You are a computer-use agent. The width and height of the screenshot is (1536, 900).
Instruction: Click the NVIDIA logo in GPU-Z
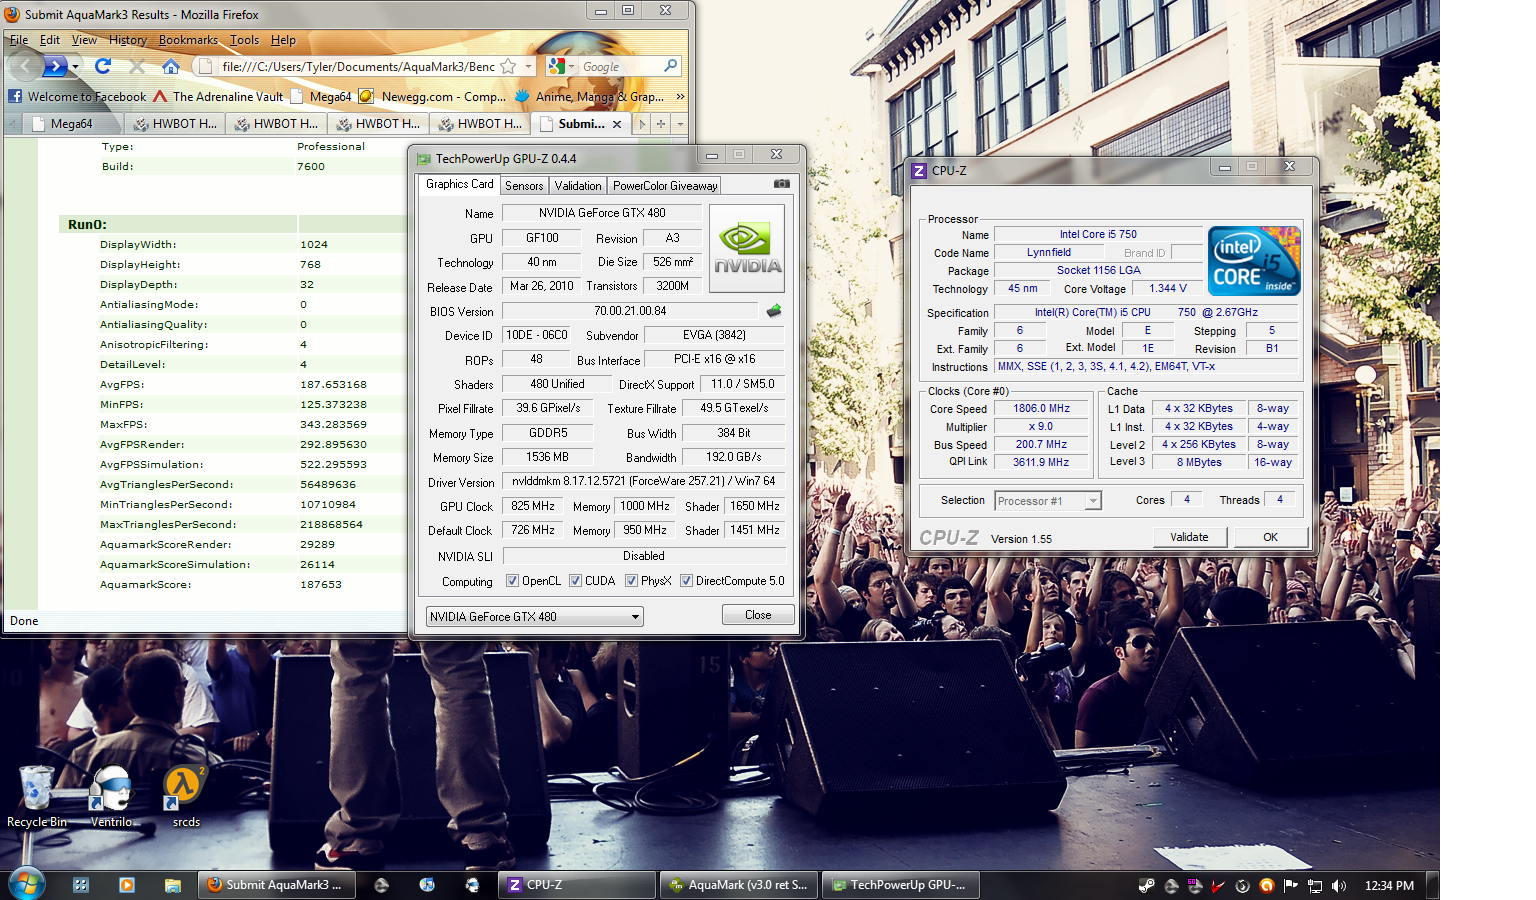click(x=747, y=248)
